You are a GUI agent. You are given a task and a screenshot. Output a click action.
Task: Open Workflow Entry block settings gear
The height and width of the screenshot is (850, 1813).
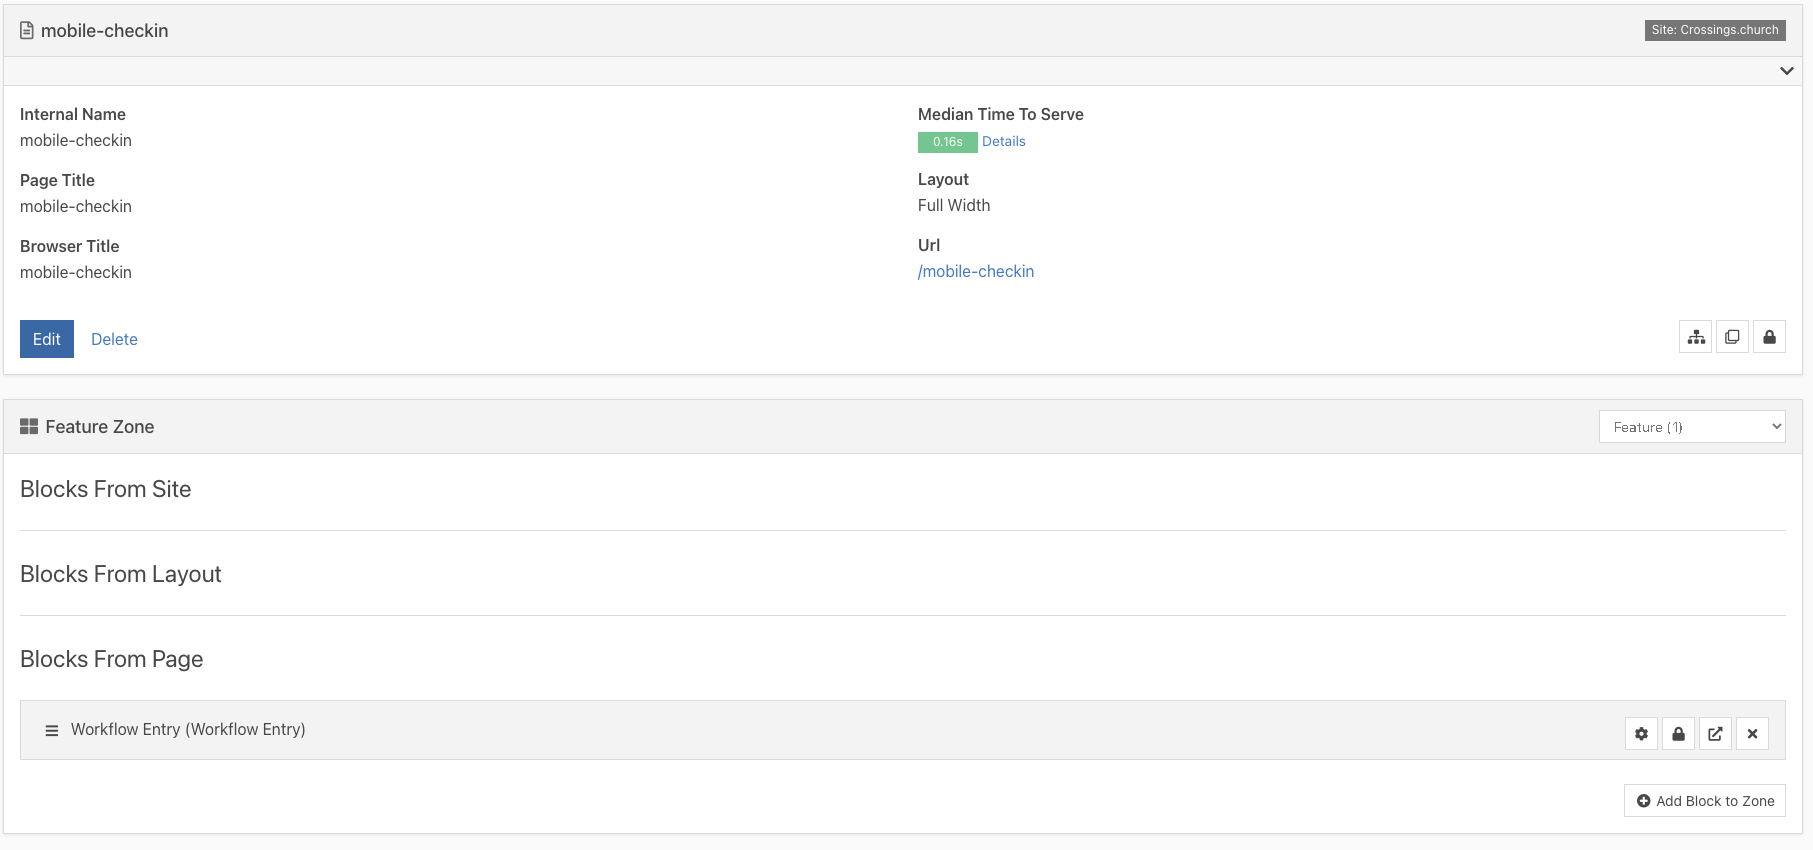click(x=1641, y=734)
